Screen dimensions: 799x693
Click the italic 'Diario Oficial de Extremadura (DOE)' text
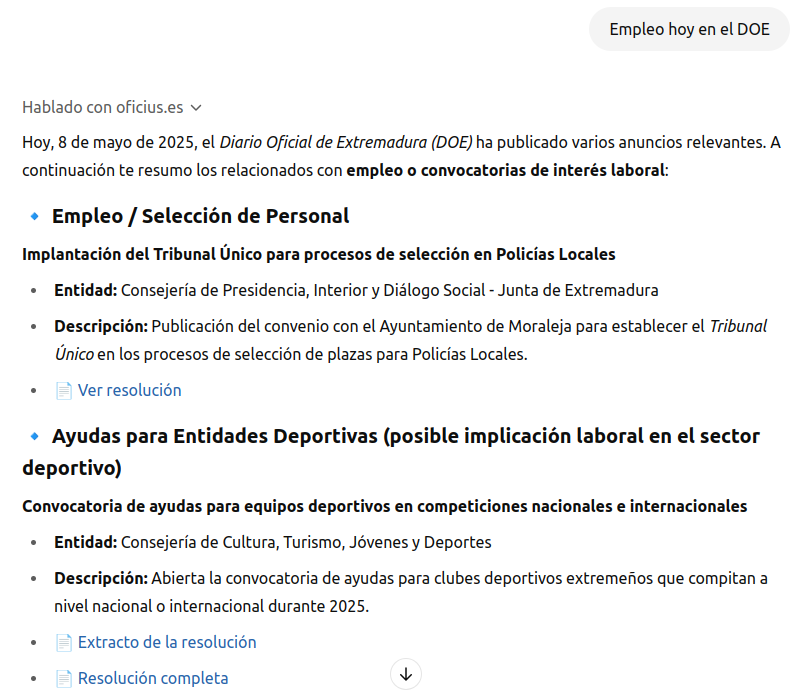(x=346, y=142)
